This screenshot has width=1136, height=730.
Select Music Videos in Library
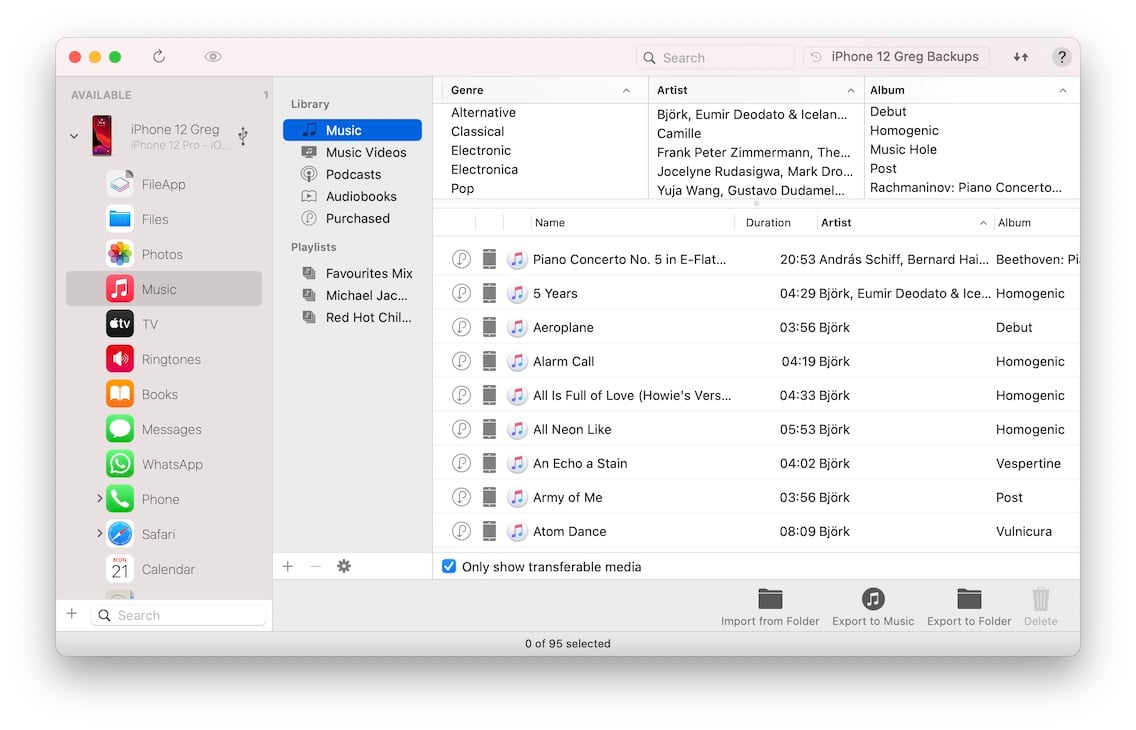tap(352, 152)
